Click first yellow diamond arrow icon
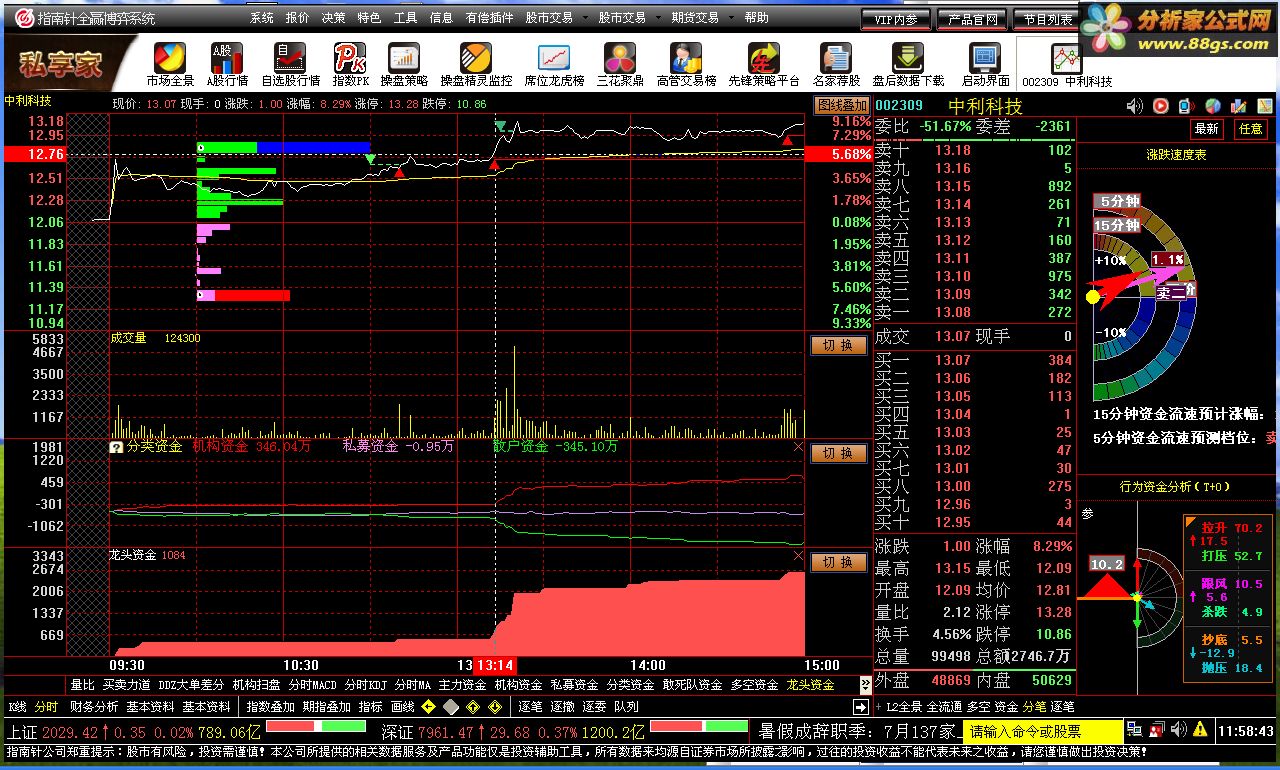The width and height of the screenshot is (1280, 770). pos(429,707)
